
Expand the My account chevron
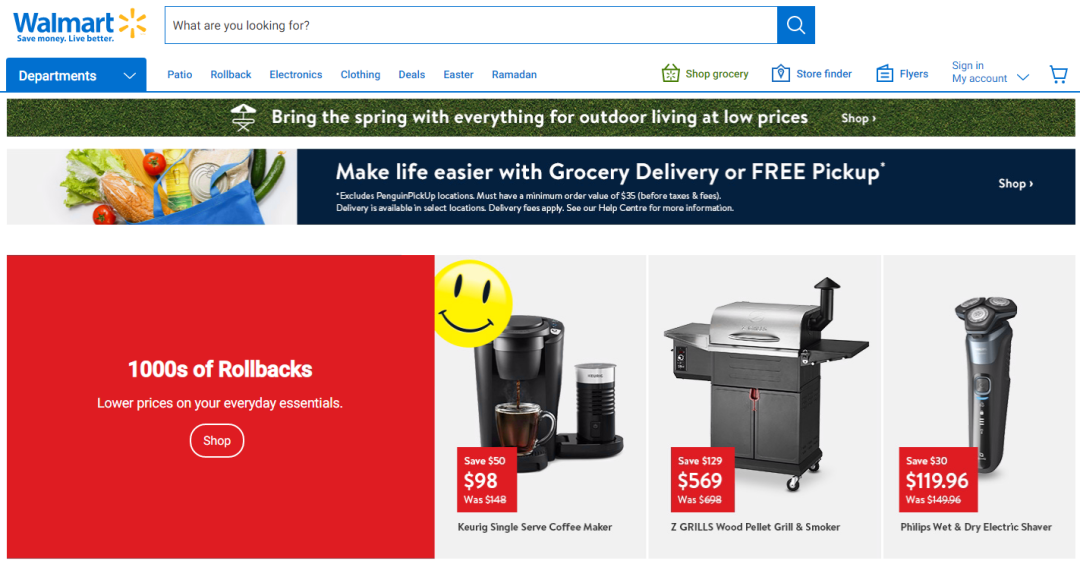pos(1023,77)
